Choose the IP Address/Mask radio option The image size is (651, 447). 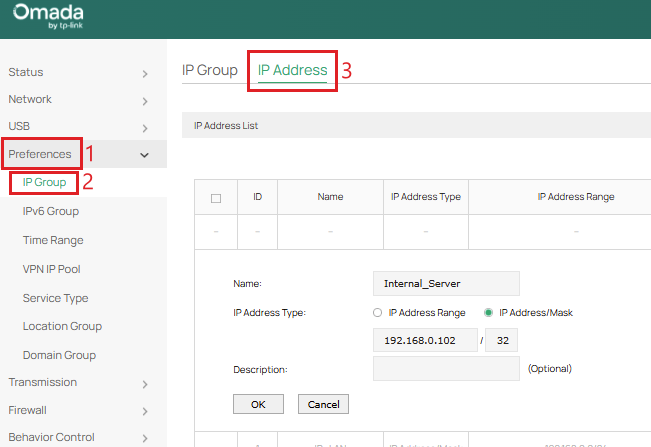(x=489, y=313)
